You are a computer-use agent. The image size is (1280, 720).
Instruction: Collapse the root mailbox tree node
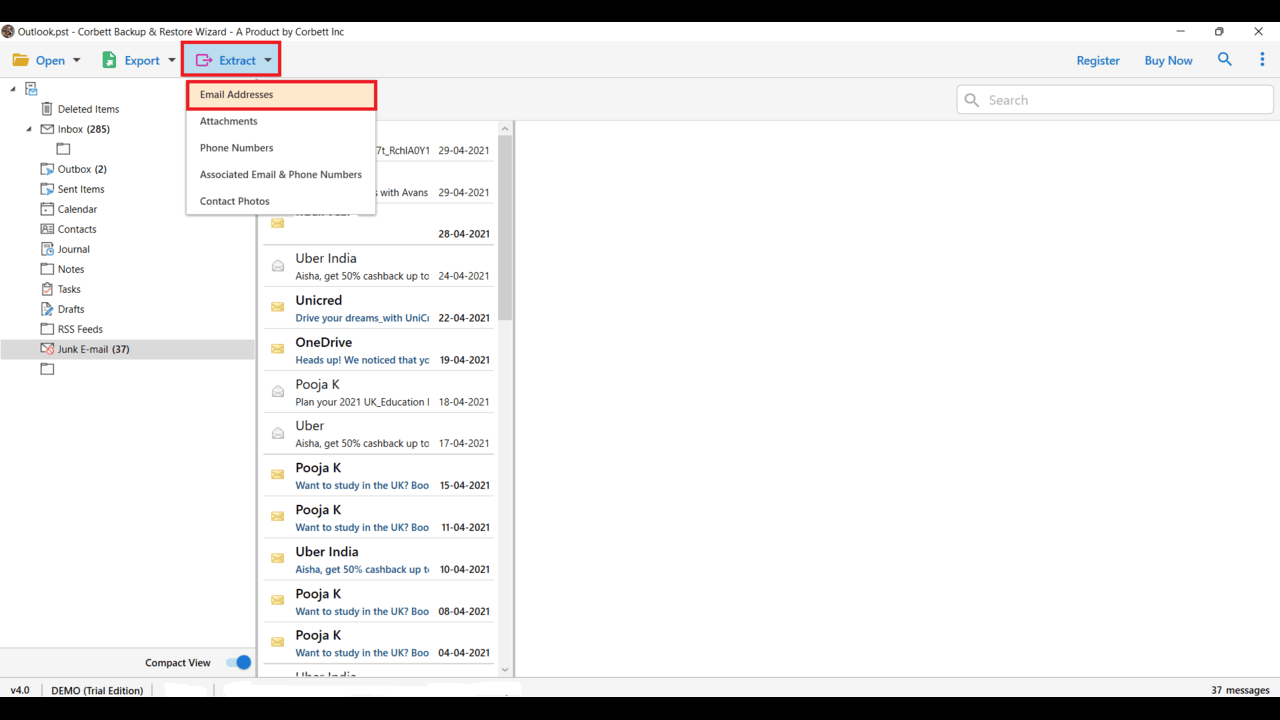13,89
